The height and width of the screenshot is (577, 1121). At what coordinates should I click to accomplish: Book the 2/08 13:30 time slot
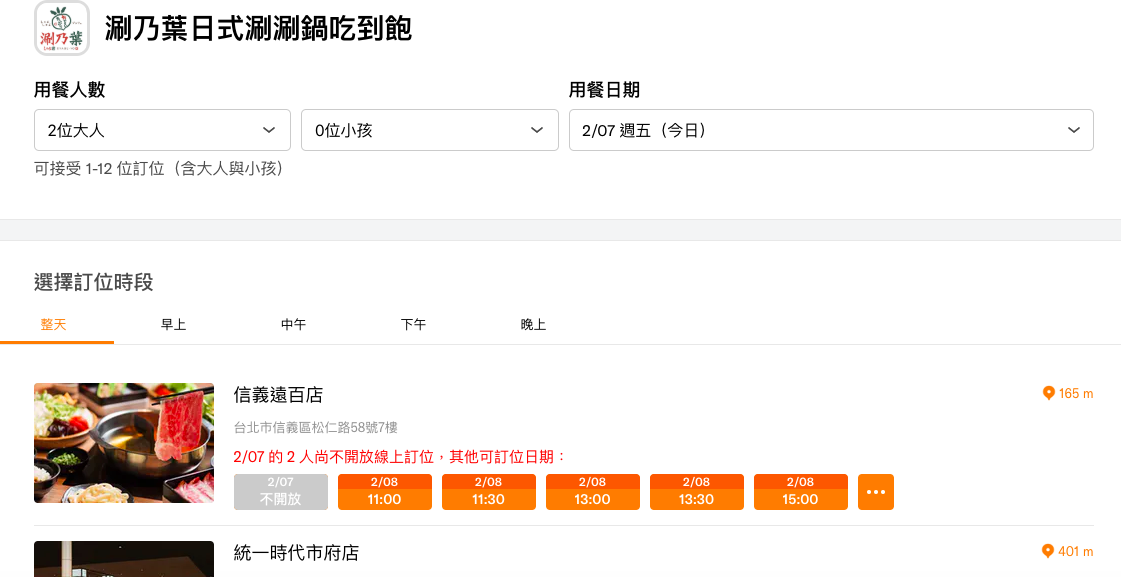click(x=697, y=492)
